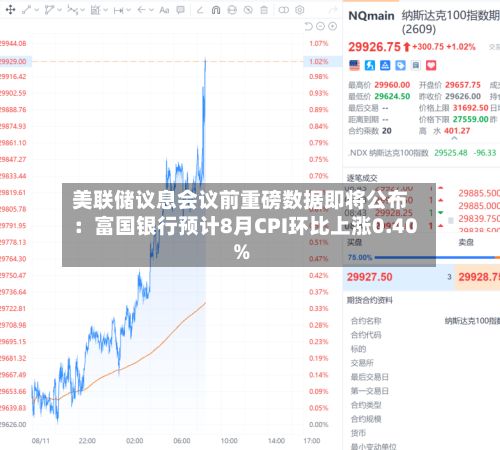The height and width of the screenshot is (450, 500).
Task: Toggle the lock drawings tool
Action: click(232, 10)
